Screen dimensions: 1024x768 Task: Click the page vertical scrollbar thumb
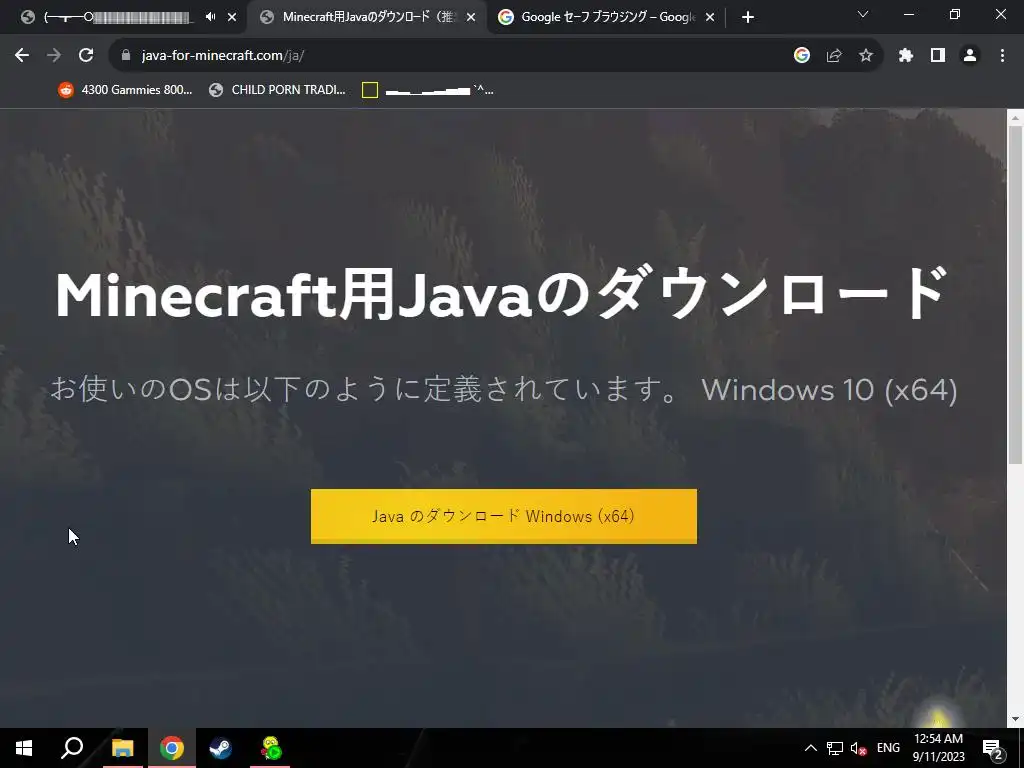pyautogui.click(x=1015, y=294)
